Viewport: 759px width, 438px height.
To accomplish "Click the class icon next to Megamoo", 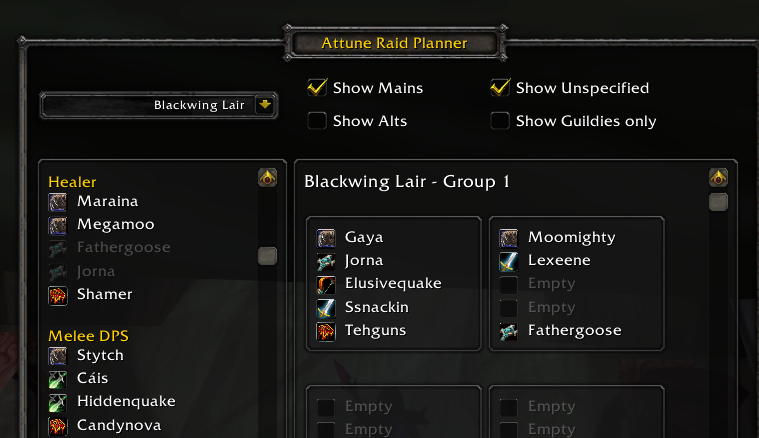I will (58, 225).
